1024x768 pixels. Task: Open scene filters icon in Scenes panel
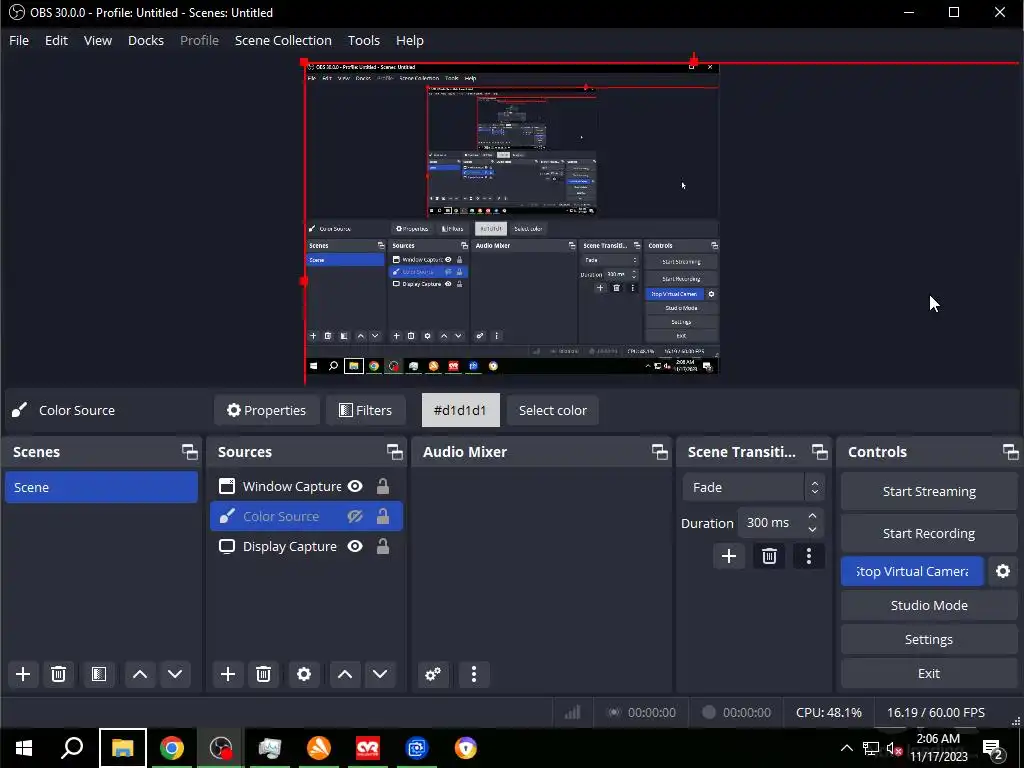tap(99, 674)
